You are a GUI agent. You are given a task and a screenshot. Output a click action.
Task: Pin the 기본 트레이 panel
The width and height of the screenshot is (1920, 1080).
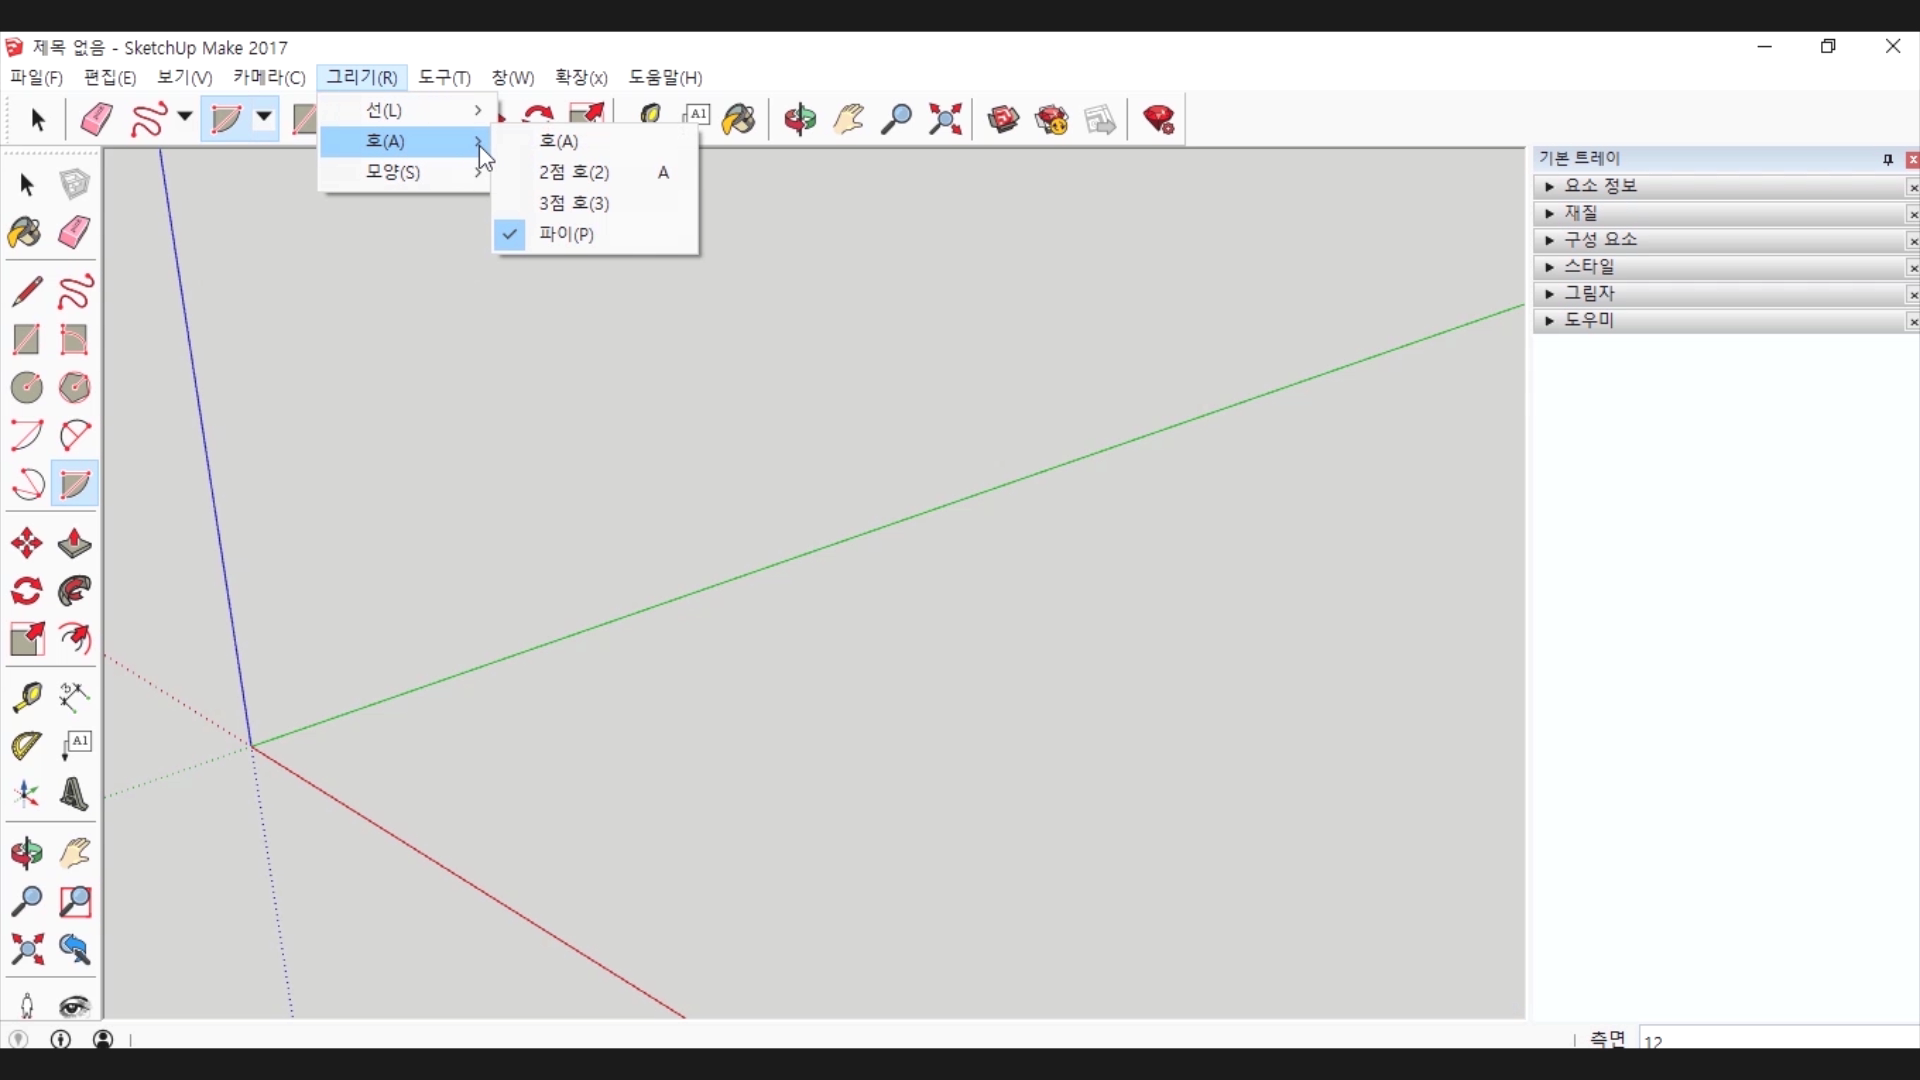click(x=1888, y=159)
